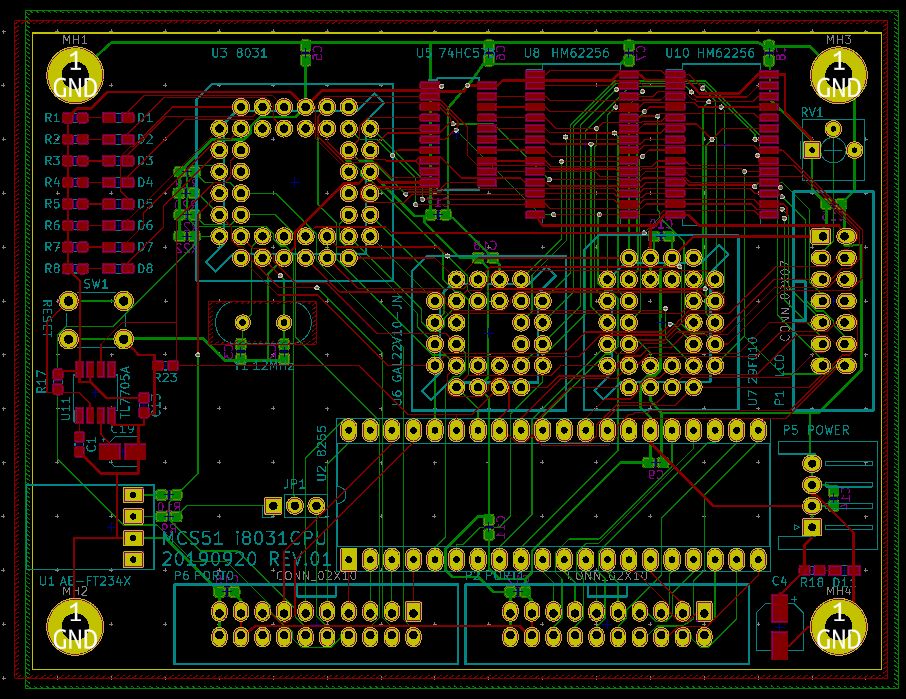The height and width of the screenshot is (699, 906).
Task: Select the MH3 GND mounting hole
Action: coord(838,76)
